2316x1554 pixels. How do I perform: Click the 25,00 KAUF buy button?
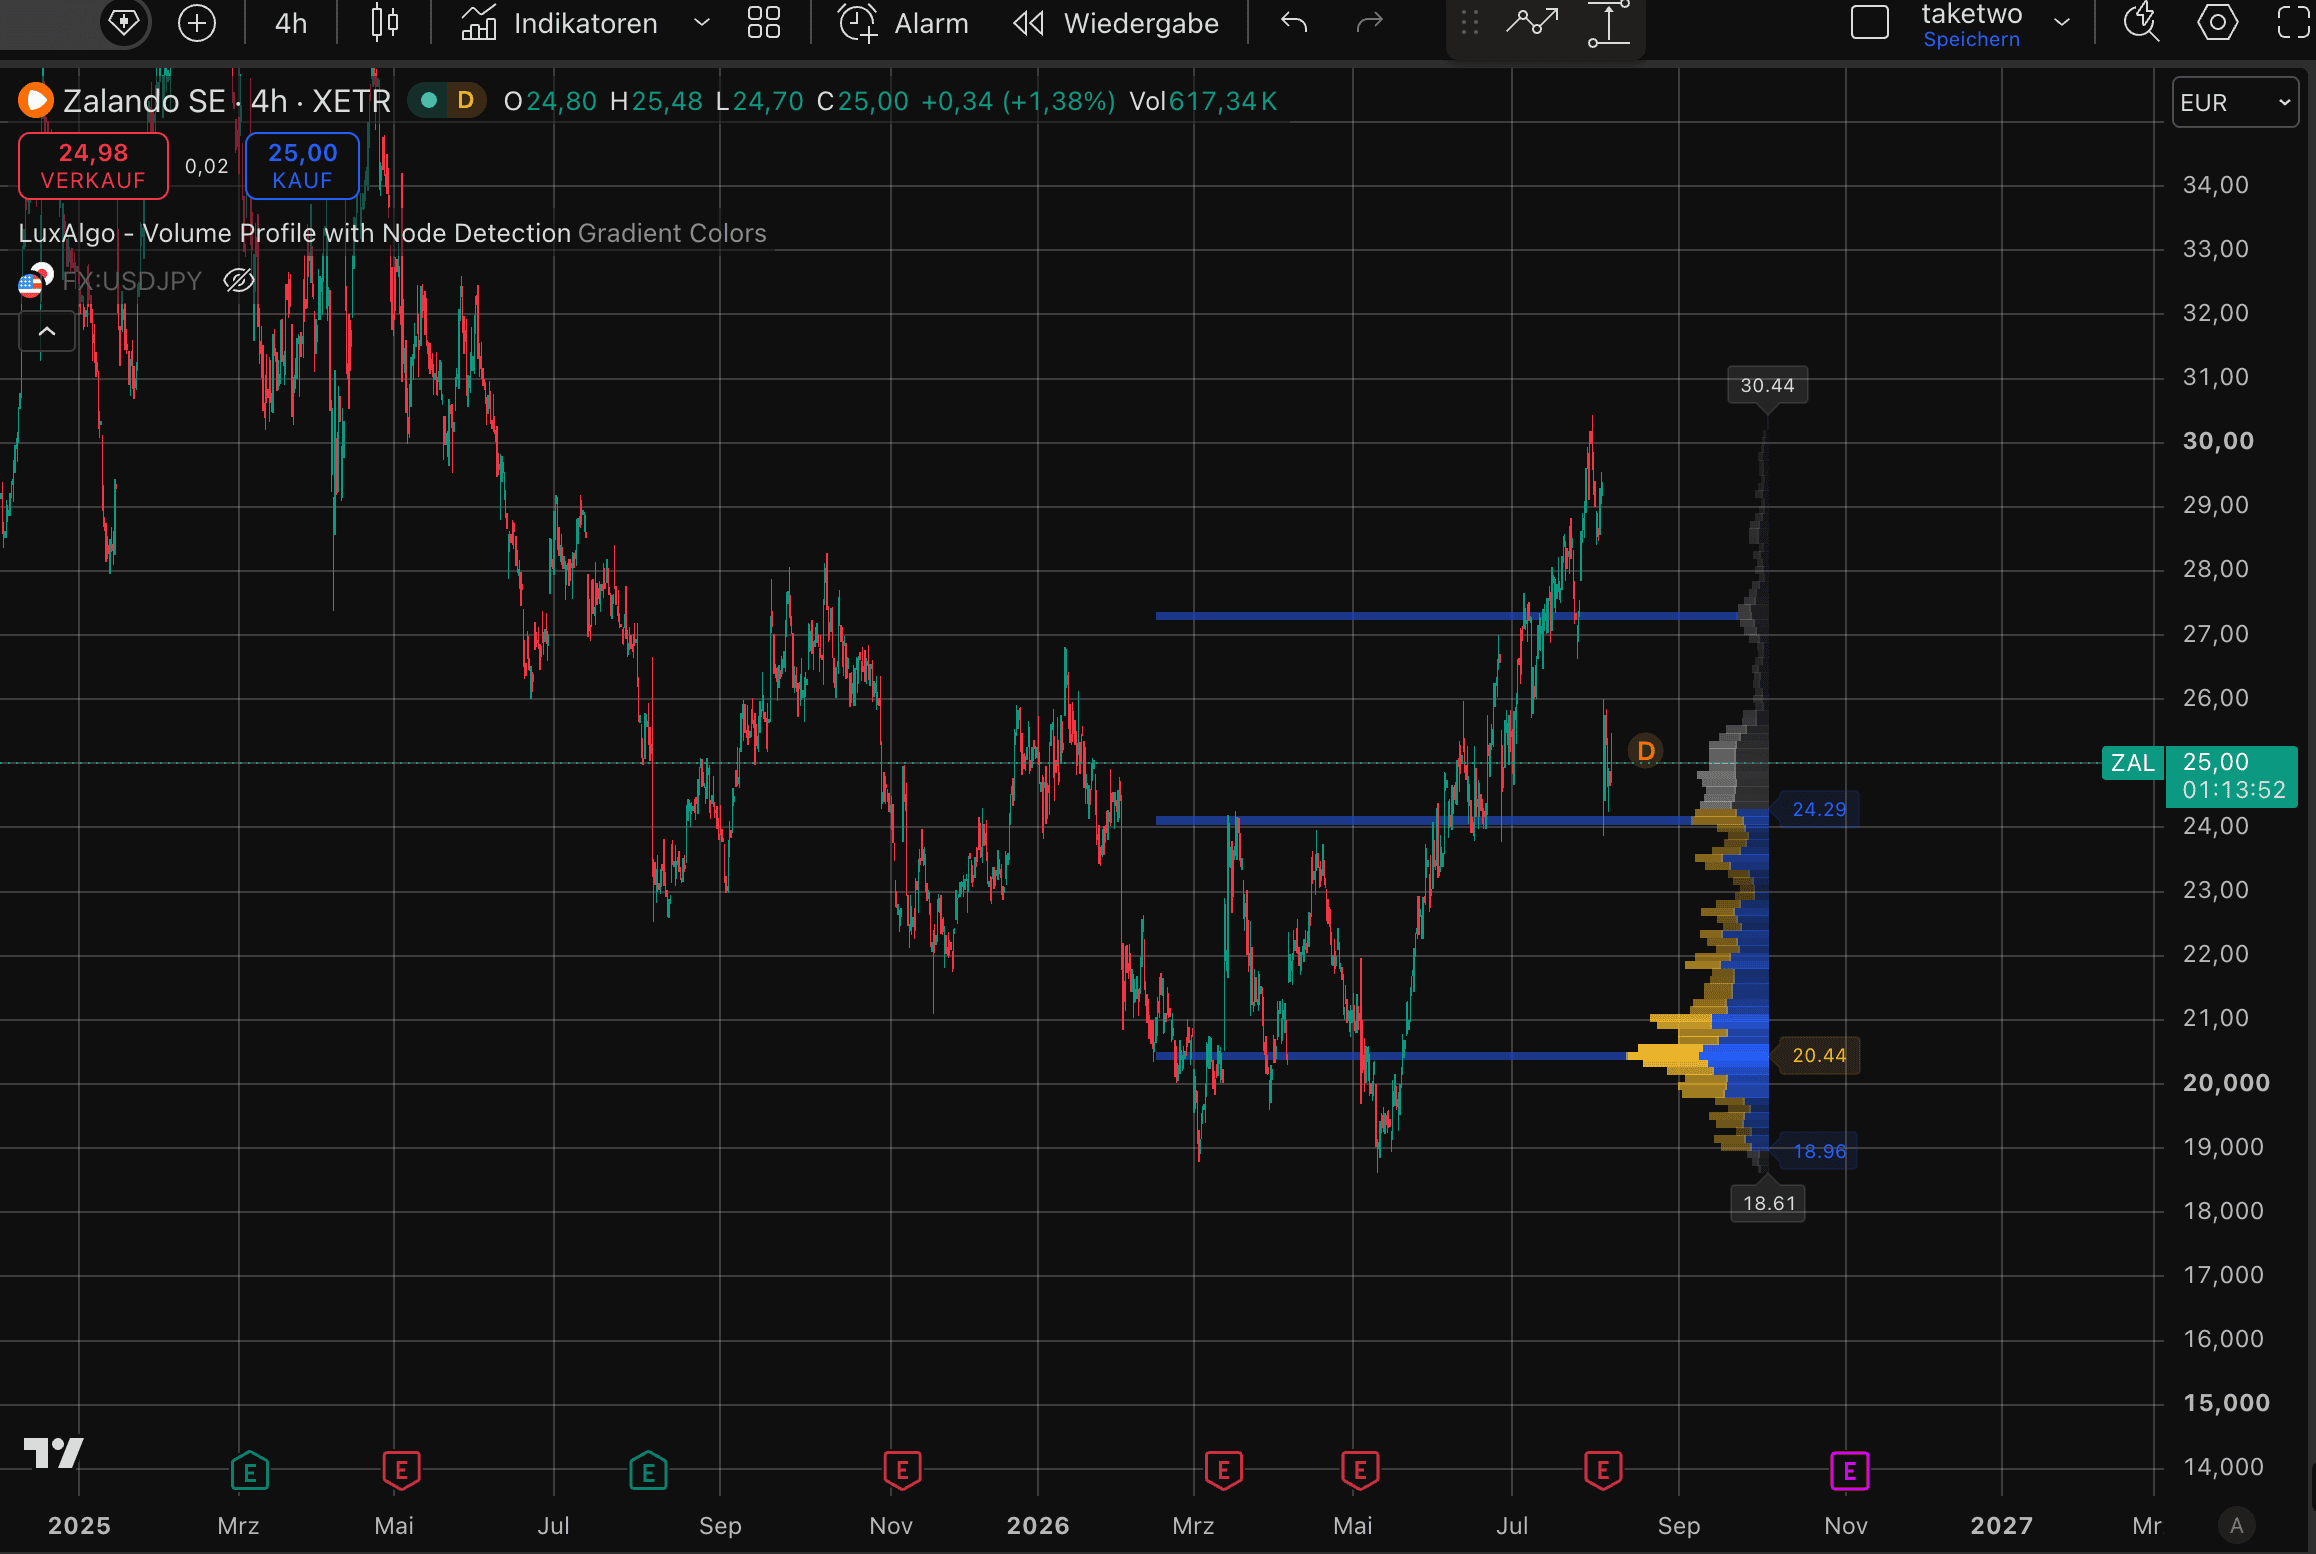pos(302,166)
